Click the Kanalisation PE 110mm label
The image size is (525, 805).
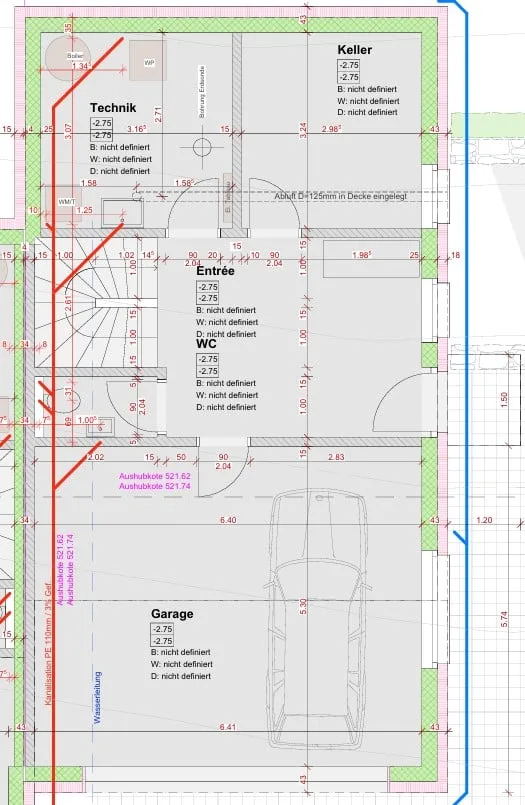[x=48, y=644]
